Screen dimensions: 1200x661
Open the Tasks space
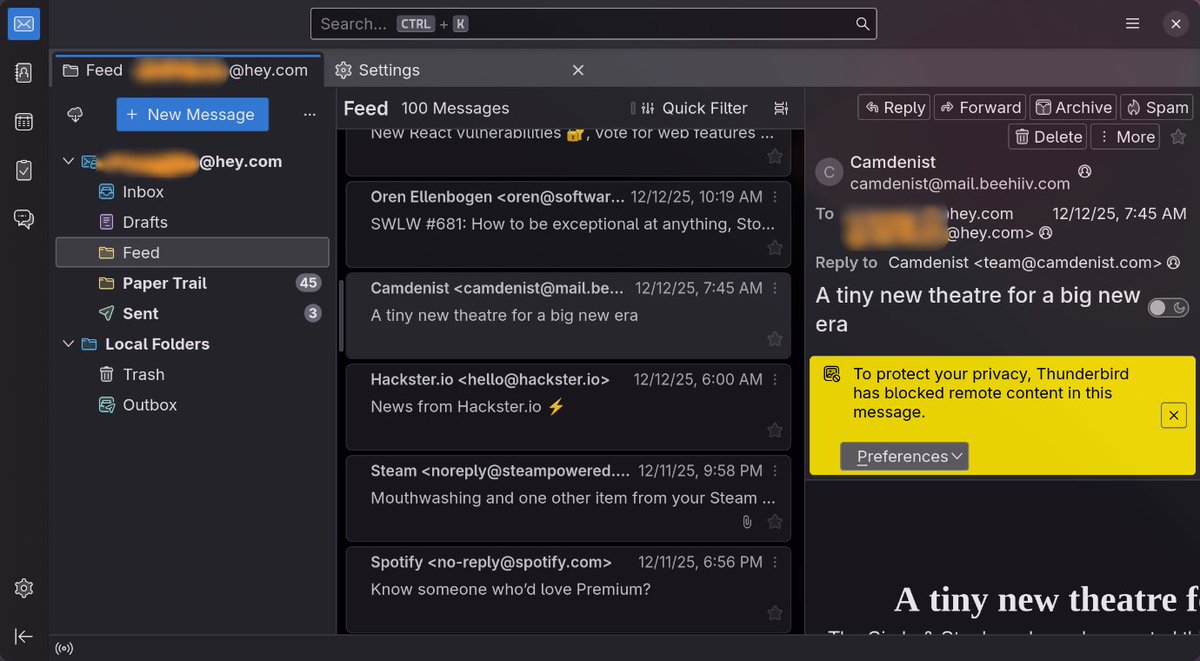tap(24, 171)
